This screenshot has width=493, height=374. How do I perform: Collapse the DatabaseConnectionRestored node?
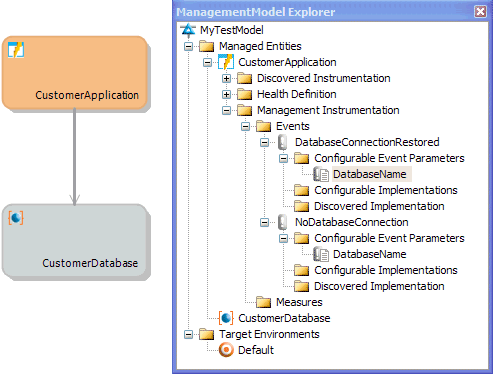265,142
